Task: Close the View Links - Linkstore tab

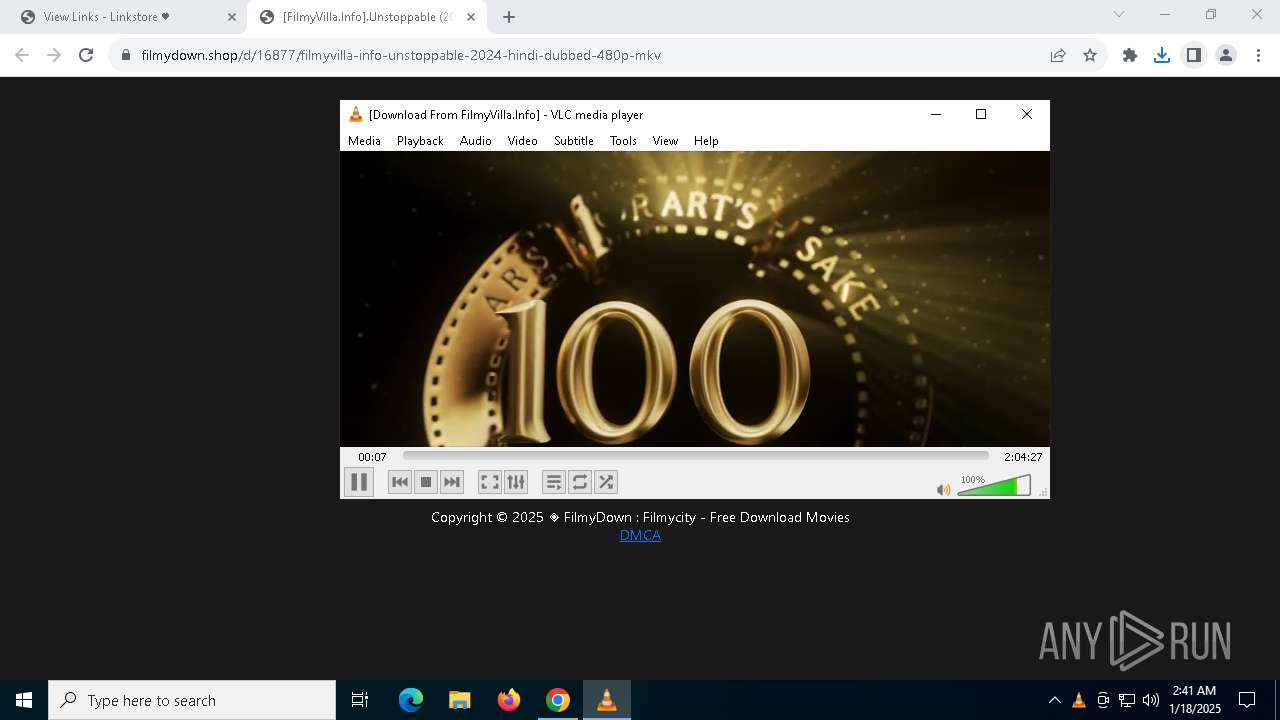Action: click(x=231, y=17)
